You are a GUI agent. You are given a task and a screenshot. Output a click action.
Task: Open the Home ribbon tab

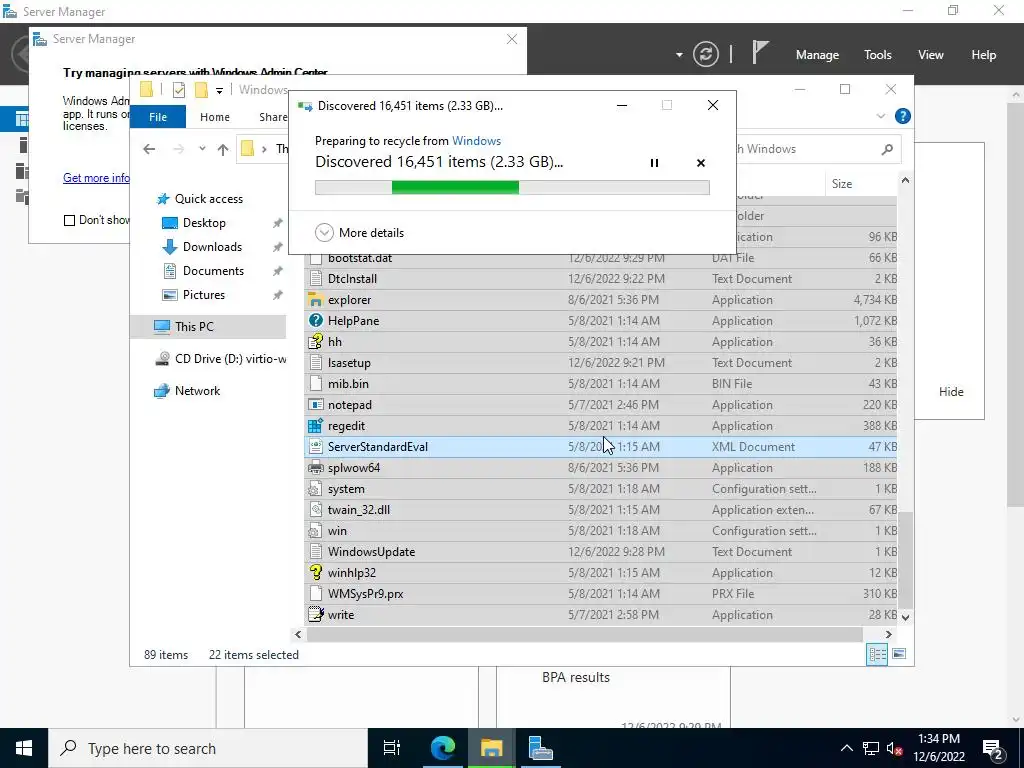click(215, 117)
